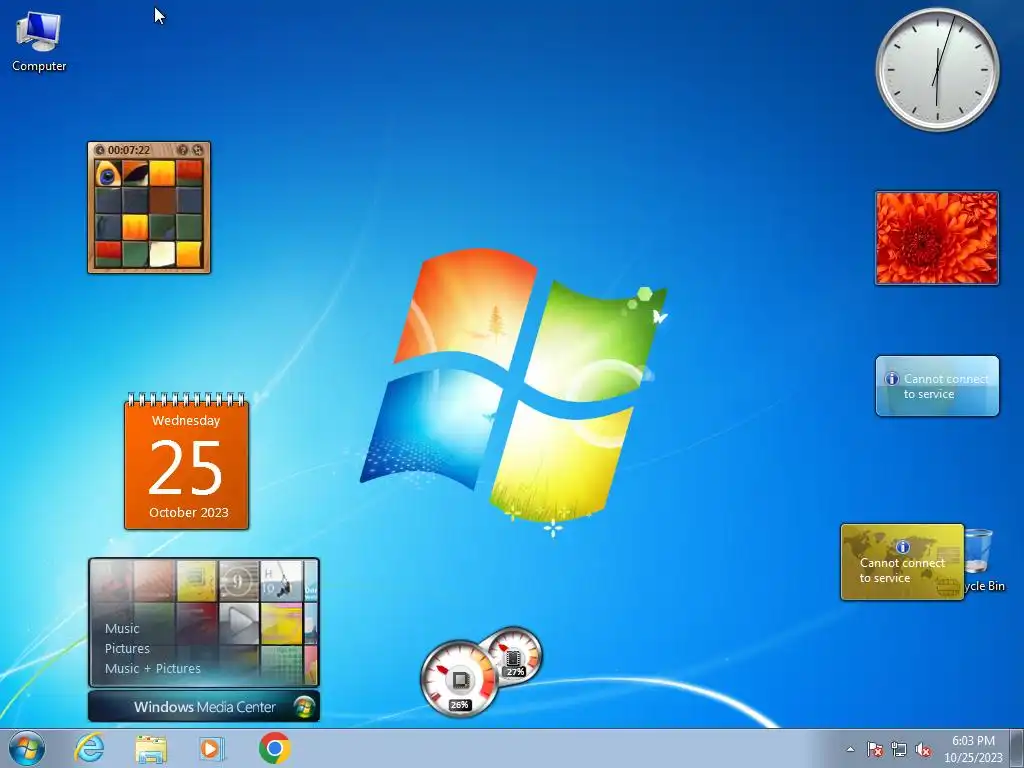Open Windows Explorer from the taskbar
This screenshot has height=768, width=1024.
[151, 748]
